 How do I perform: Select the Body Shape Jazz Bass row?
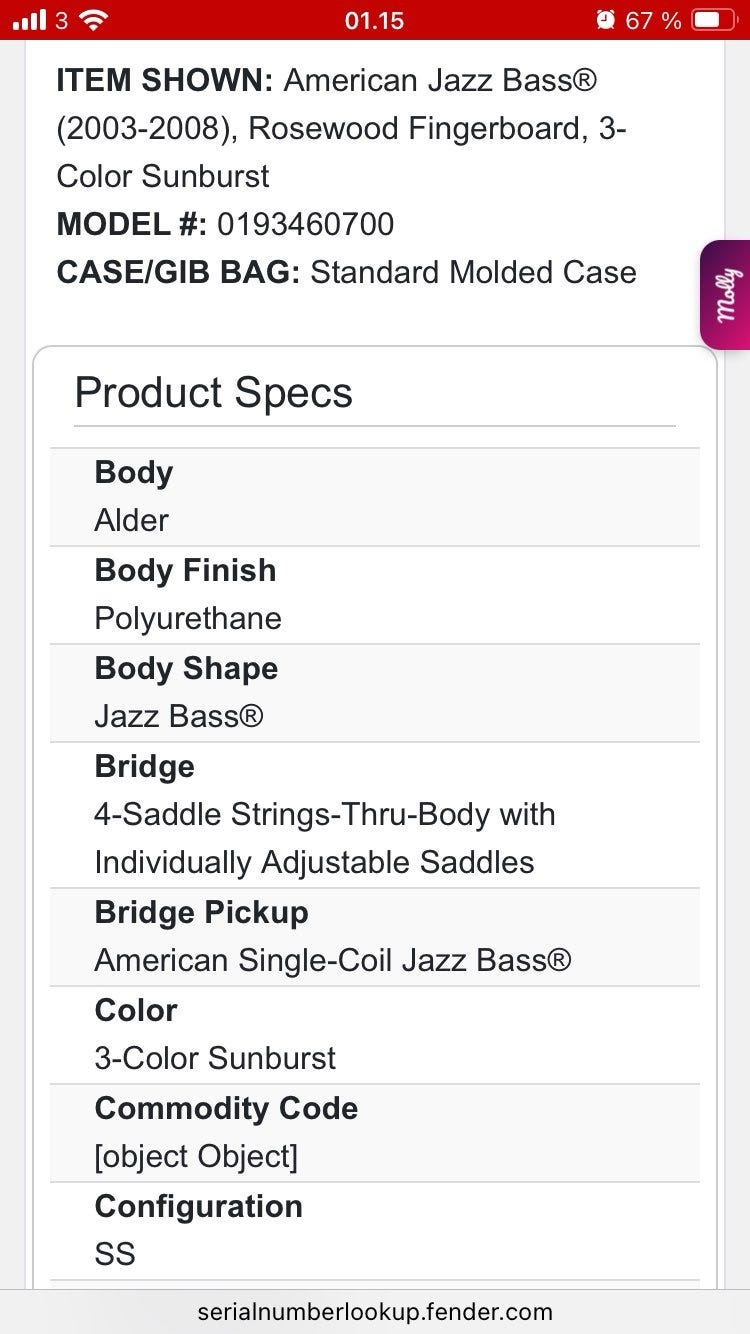point(375,693)
